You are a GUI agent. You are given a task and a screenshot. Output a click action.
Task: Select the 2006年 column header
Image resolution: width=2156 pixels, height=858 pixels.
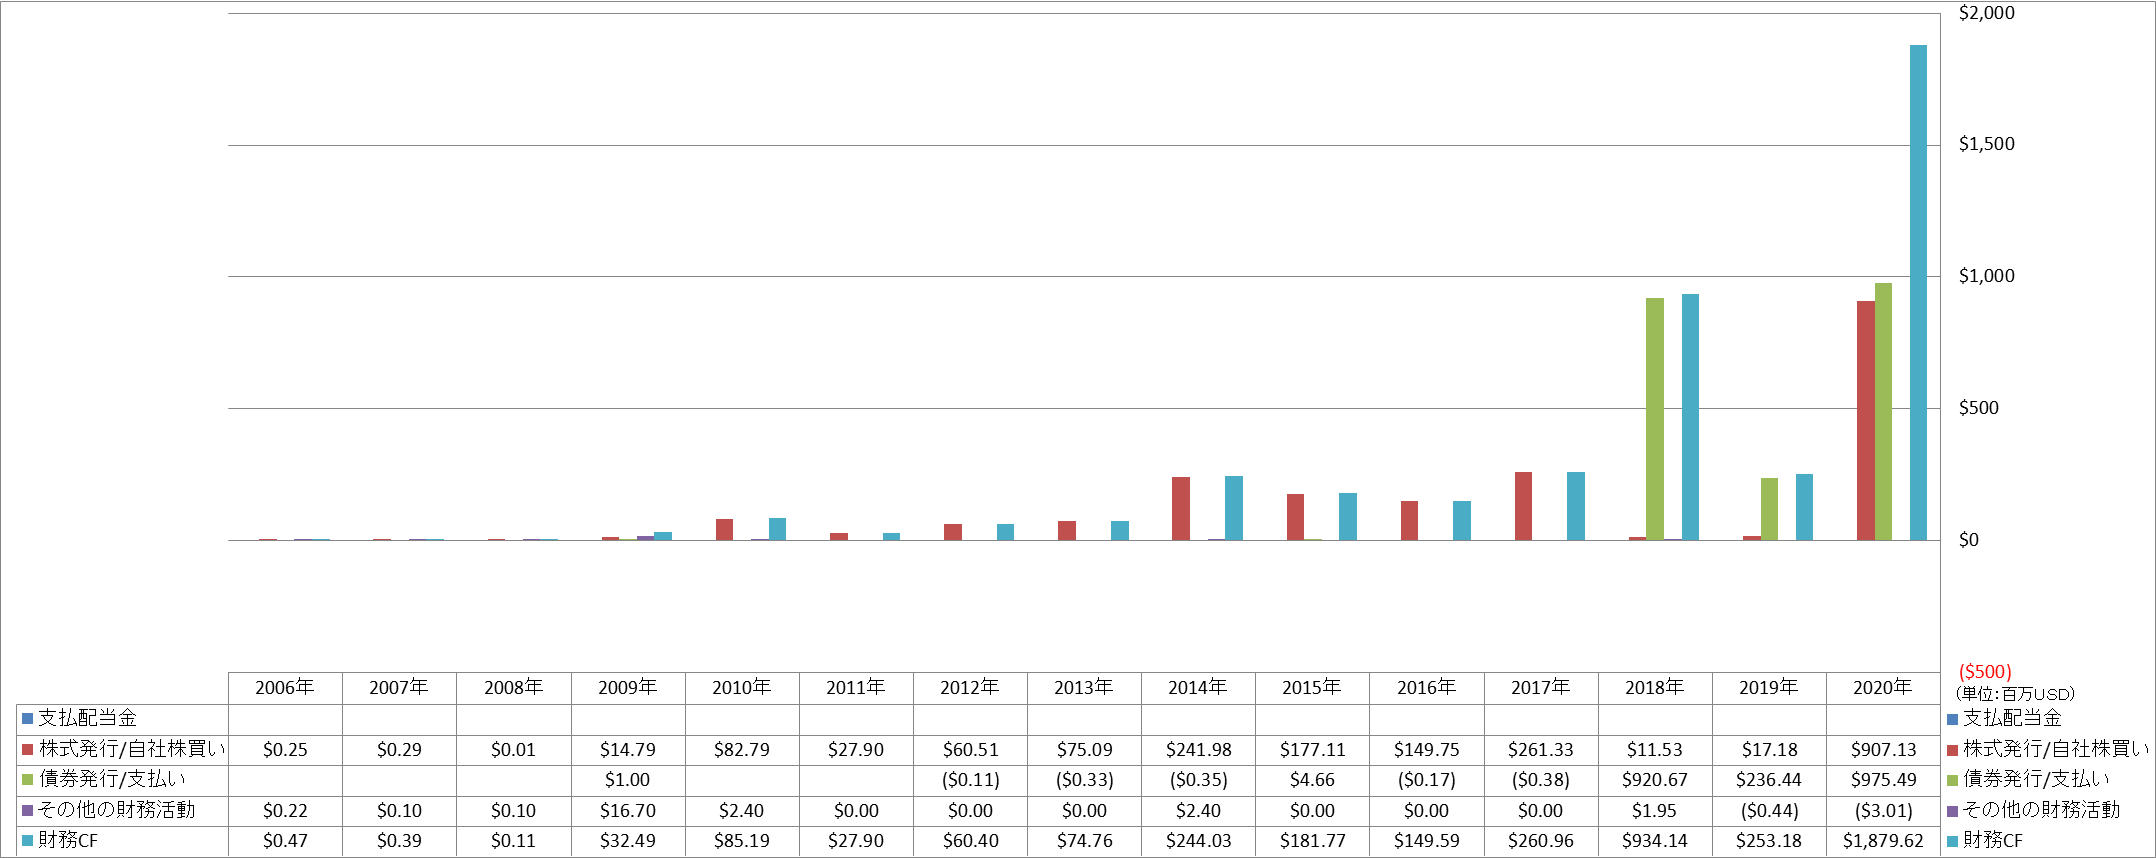tap(285, 688)
